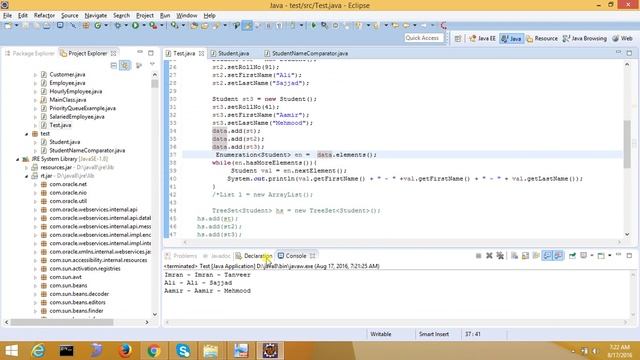Click the New Java Package toolbar icon
The height and width of the screenshot is (360, 640).
86,25
